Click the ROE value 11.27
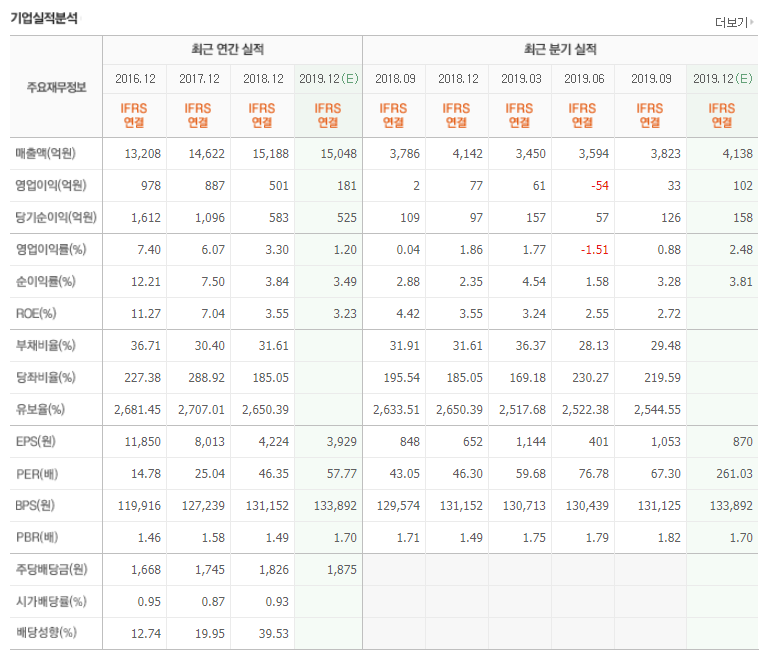Screen dimensions: 766x651 pos(146,314)
